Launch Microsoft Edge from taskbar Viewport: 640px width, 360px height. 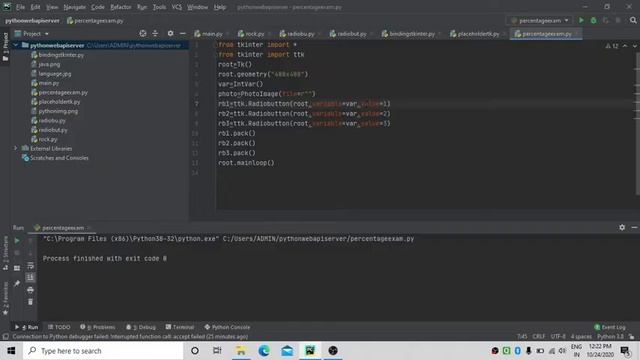264,351
